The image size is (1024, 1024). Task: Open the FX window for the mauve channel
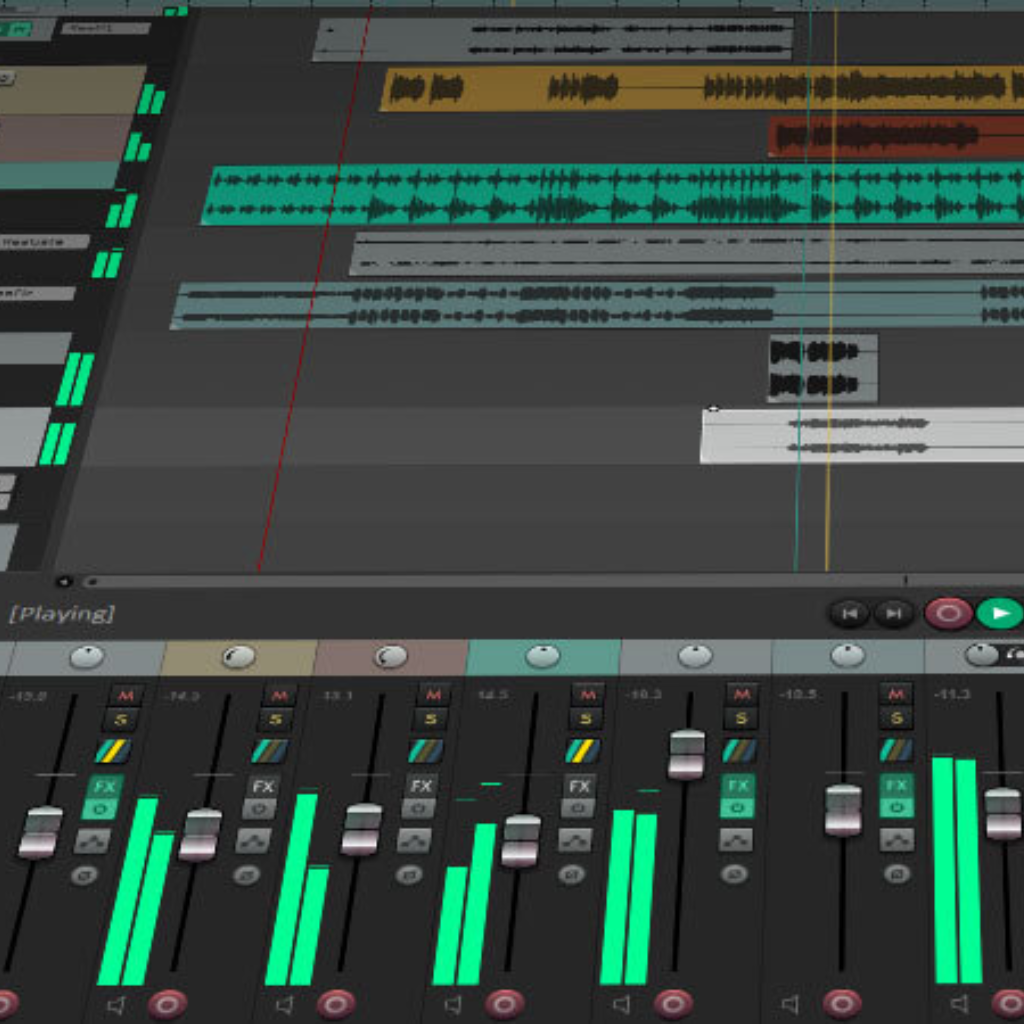[421, 786]
